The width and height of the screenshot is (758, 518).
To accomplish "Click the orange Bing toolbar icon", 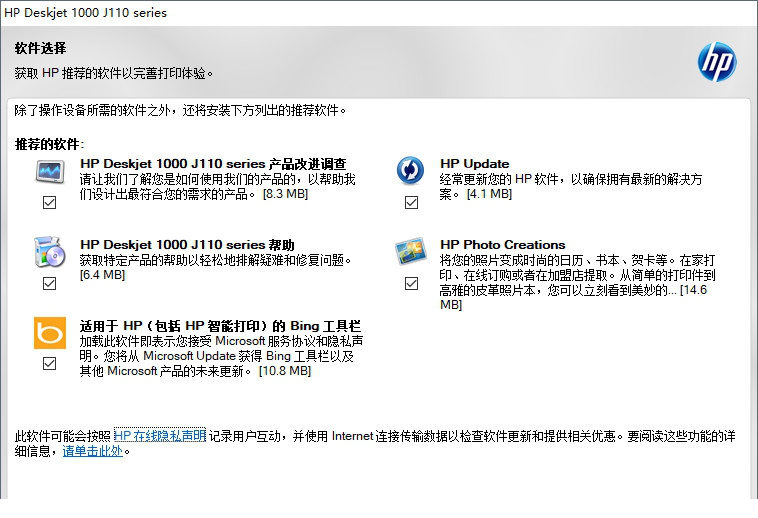I will [50, 333].
